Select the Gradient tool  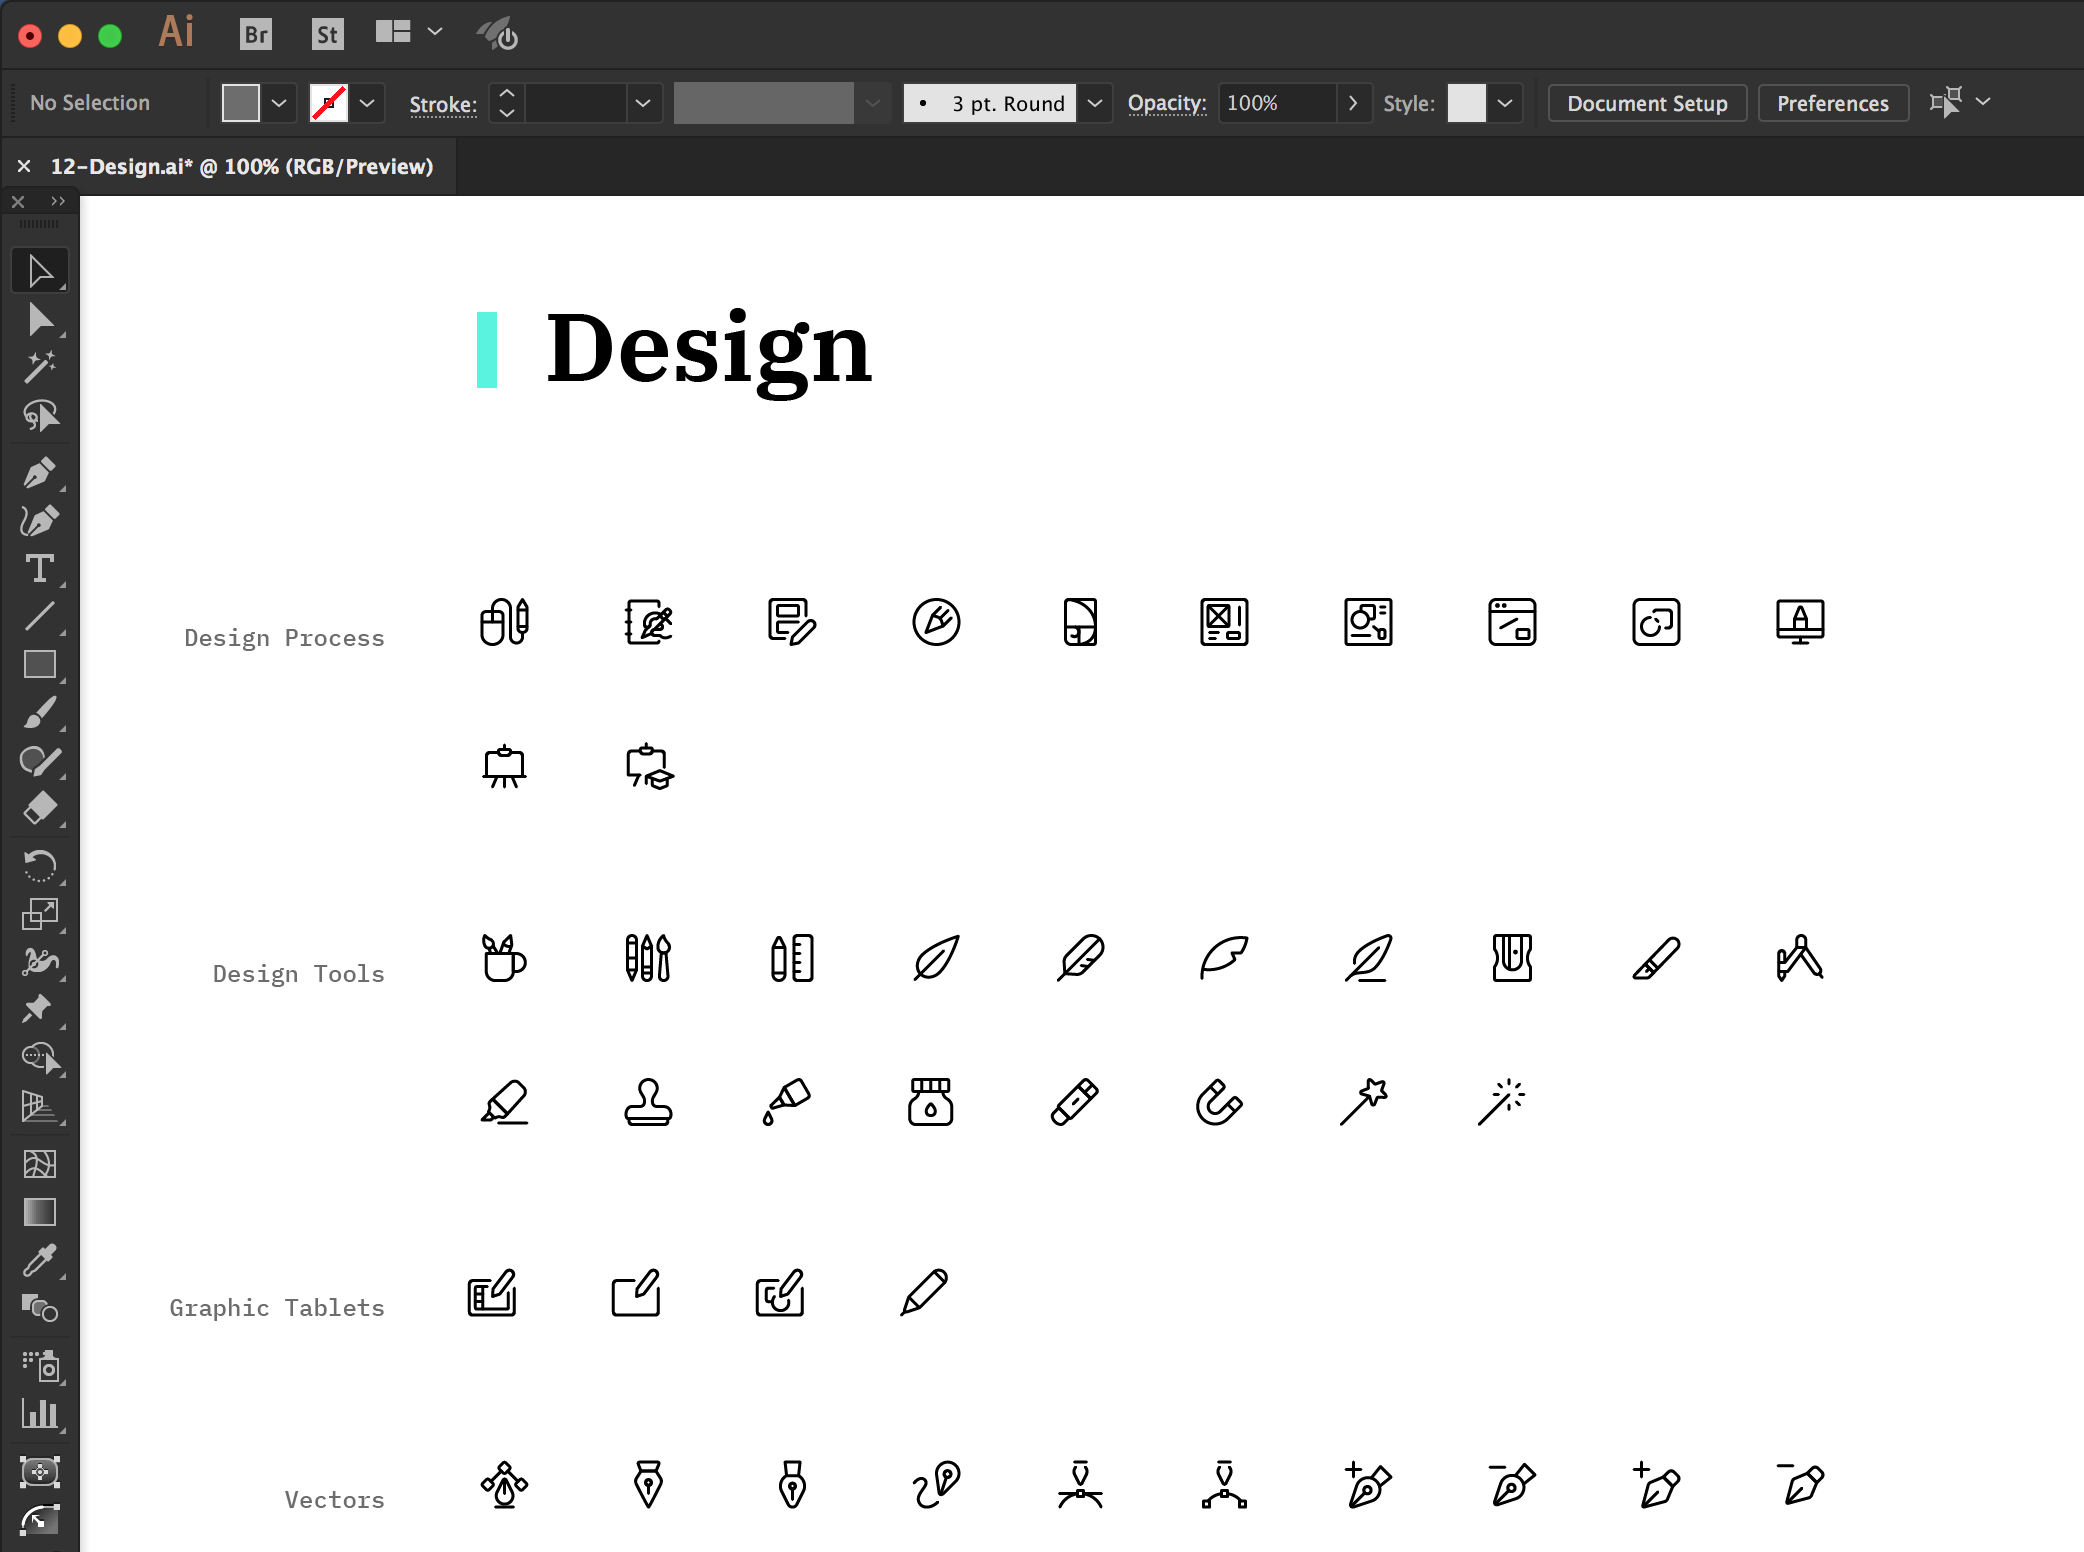click(40, 1212)
